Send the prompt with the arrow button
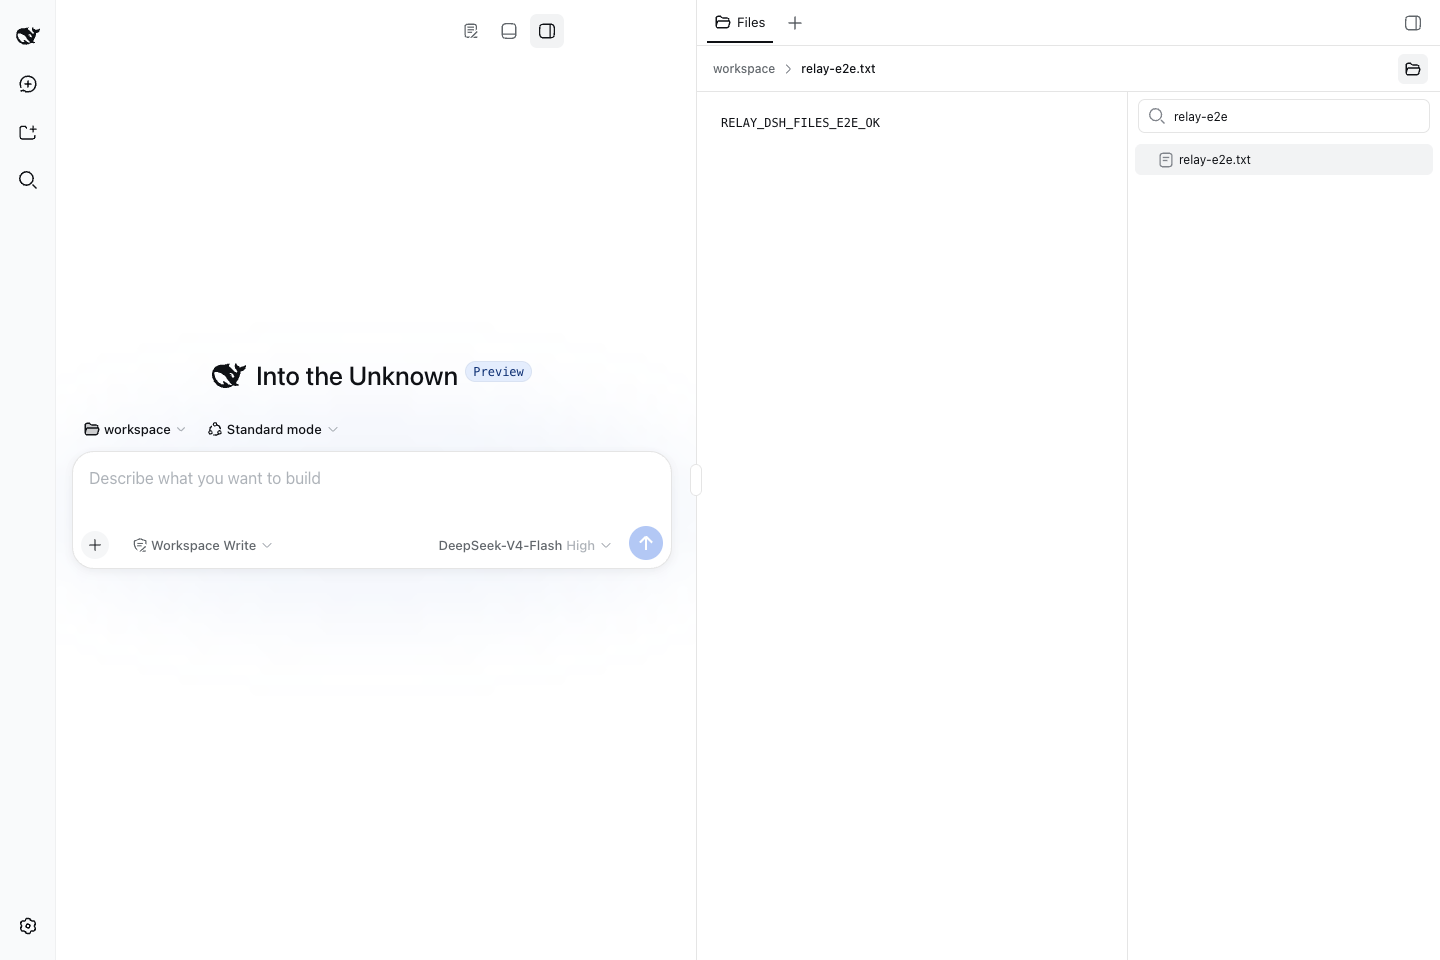The width and height of the screenshot is (1440, 960). 646,543
